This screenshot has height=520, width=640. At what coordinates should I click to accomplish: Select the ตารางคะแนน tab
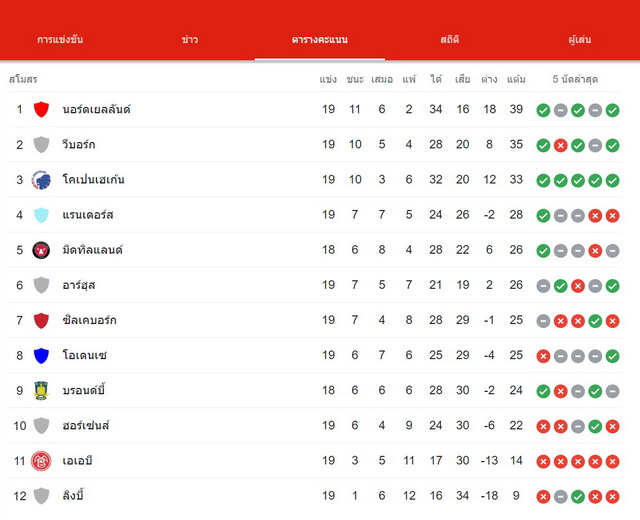320,40
